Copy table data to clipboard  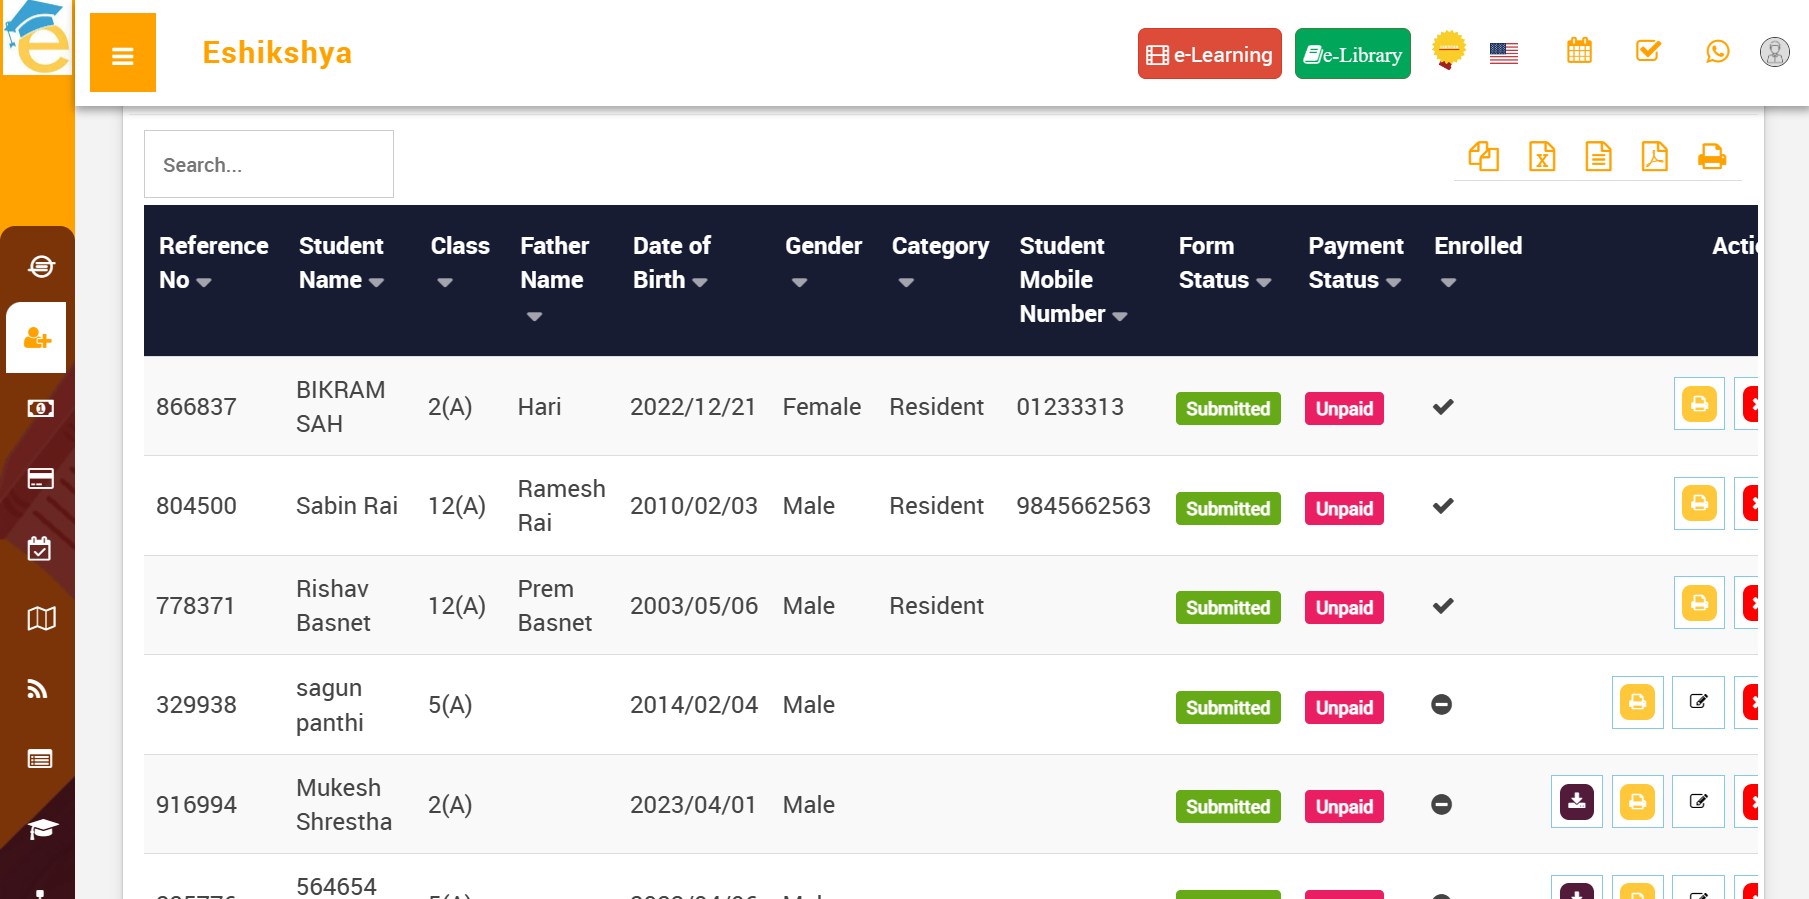coord(1483,157)
